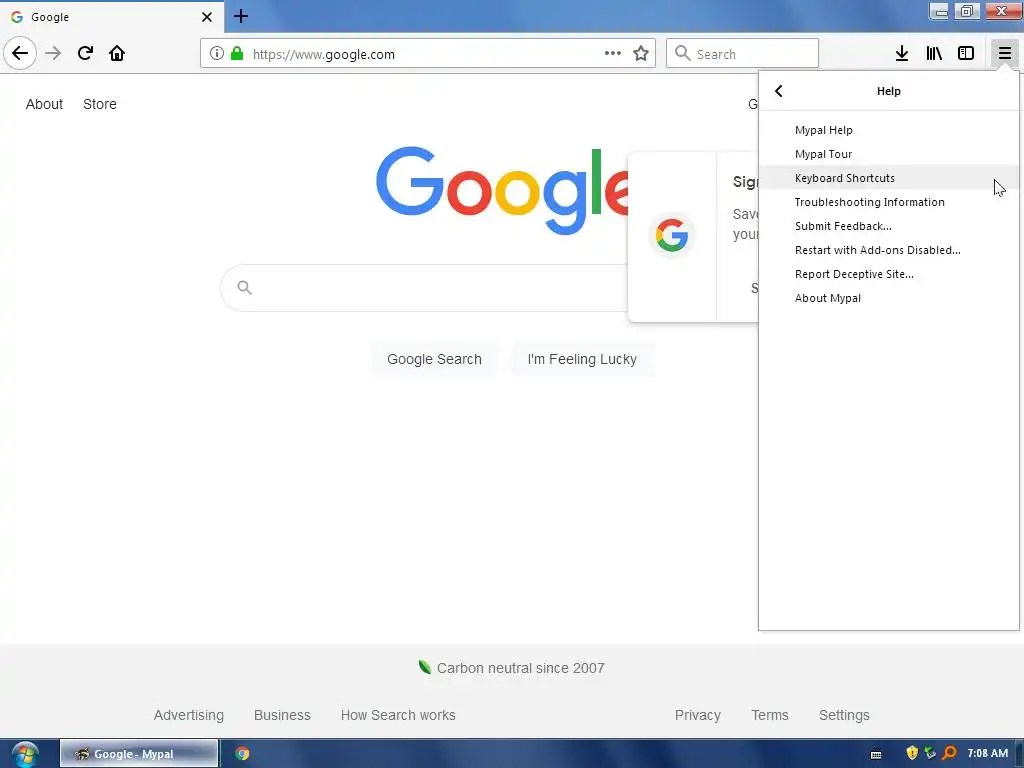
Task: Open the Privacy footer link
Action: (697, 715)
